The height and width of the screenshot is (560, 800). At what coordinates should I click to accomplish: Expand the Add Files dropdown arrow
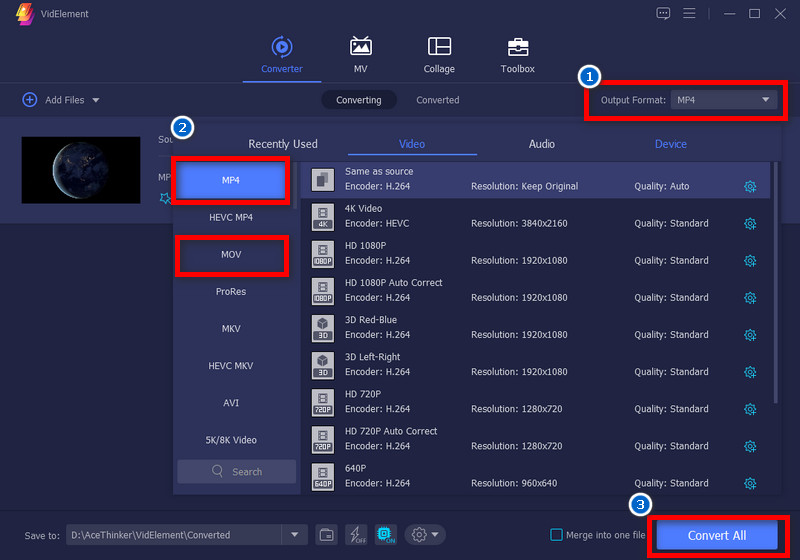click(96, 100)
